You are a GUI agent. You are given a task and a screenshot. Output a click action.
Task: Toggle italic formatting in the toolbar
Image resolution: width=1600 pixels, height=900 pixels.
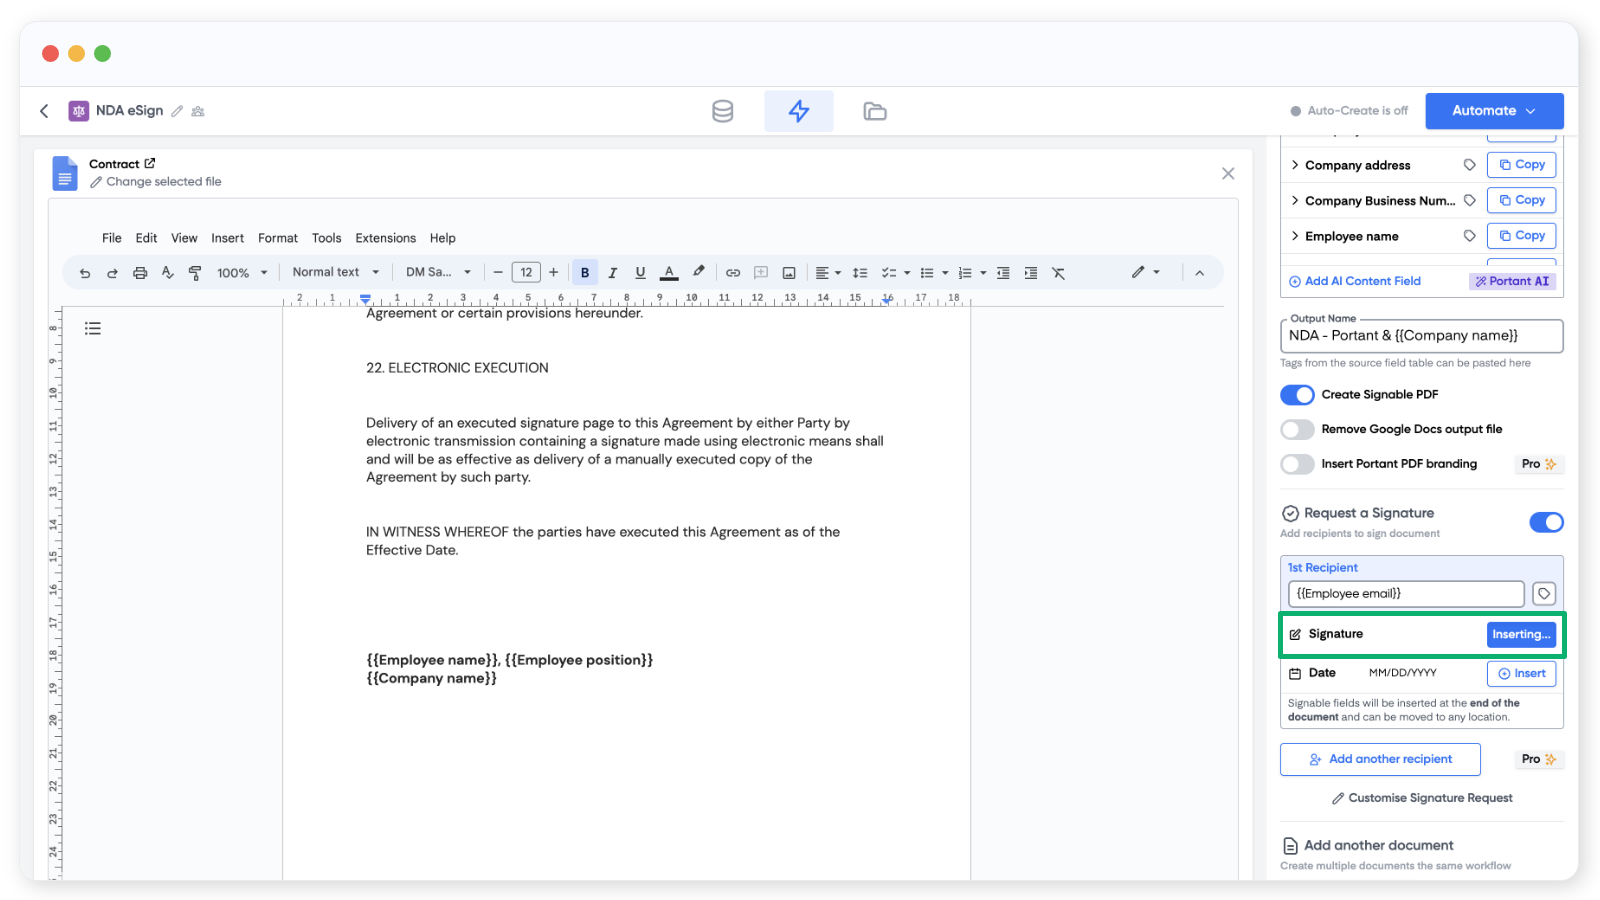coord(613,273)
